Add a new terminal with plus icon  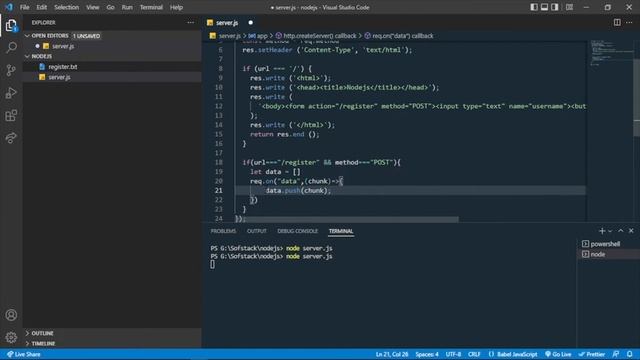602,231
